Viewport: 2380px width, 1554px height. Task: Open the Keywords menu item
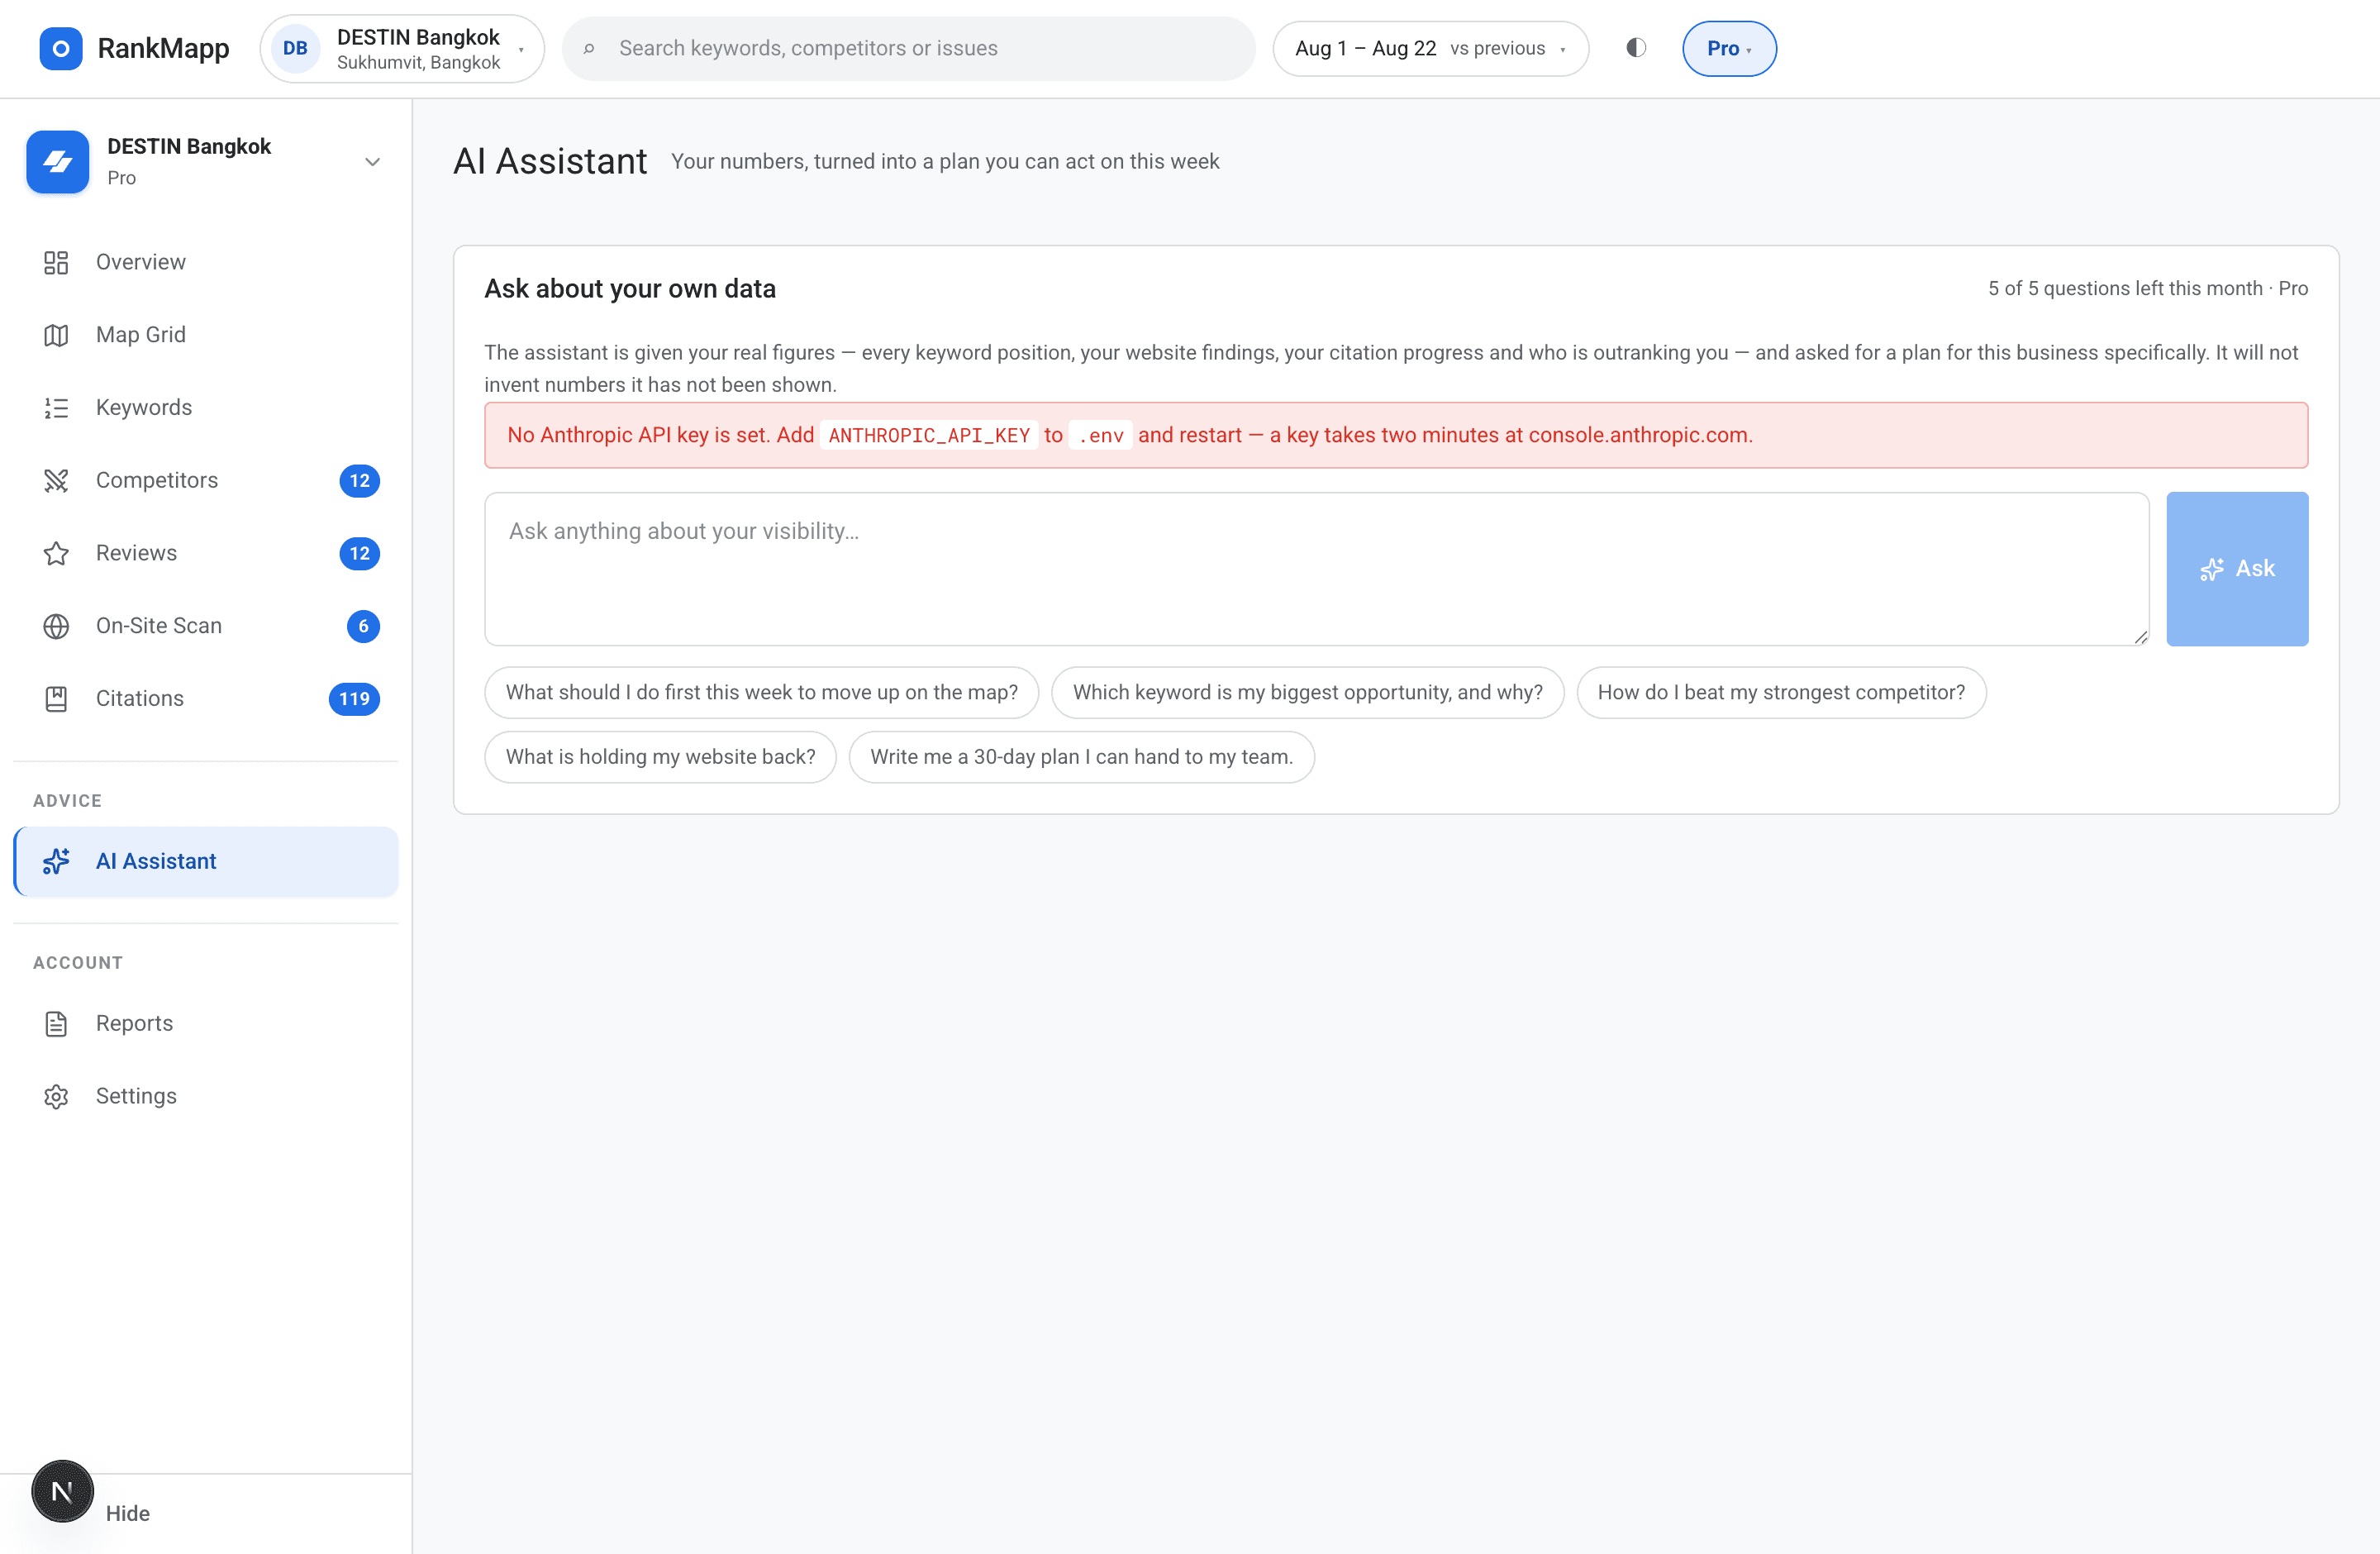pos(206,408)
